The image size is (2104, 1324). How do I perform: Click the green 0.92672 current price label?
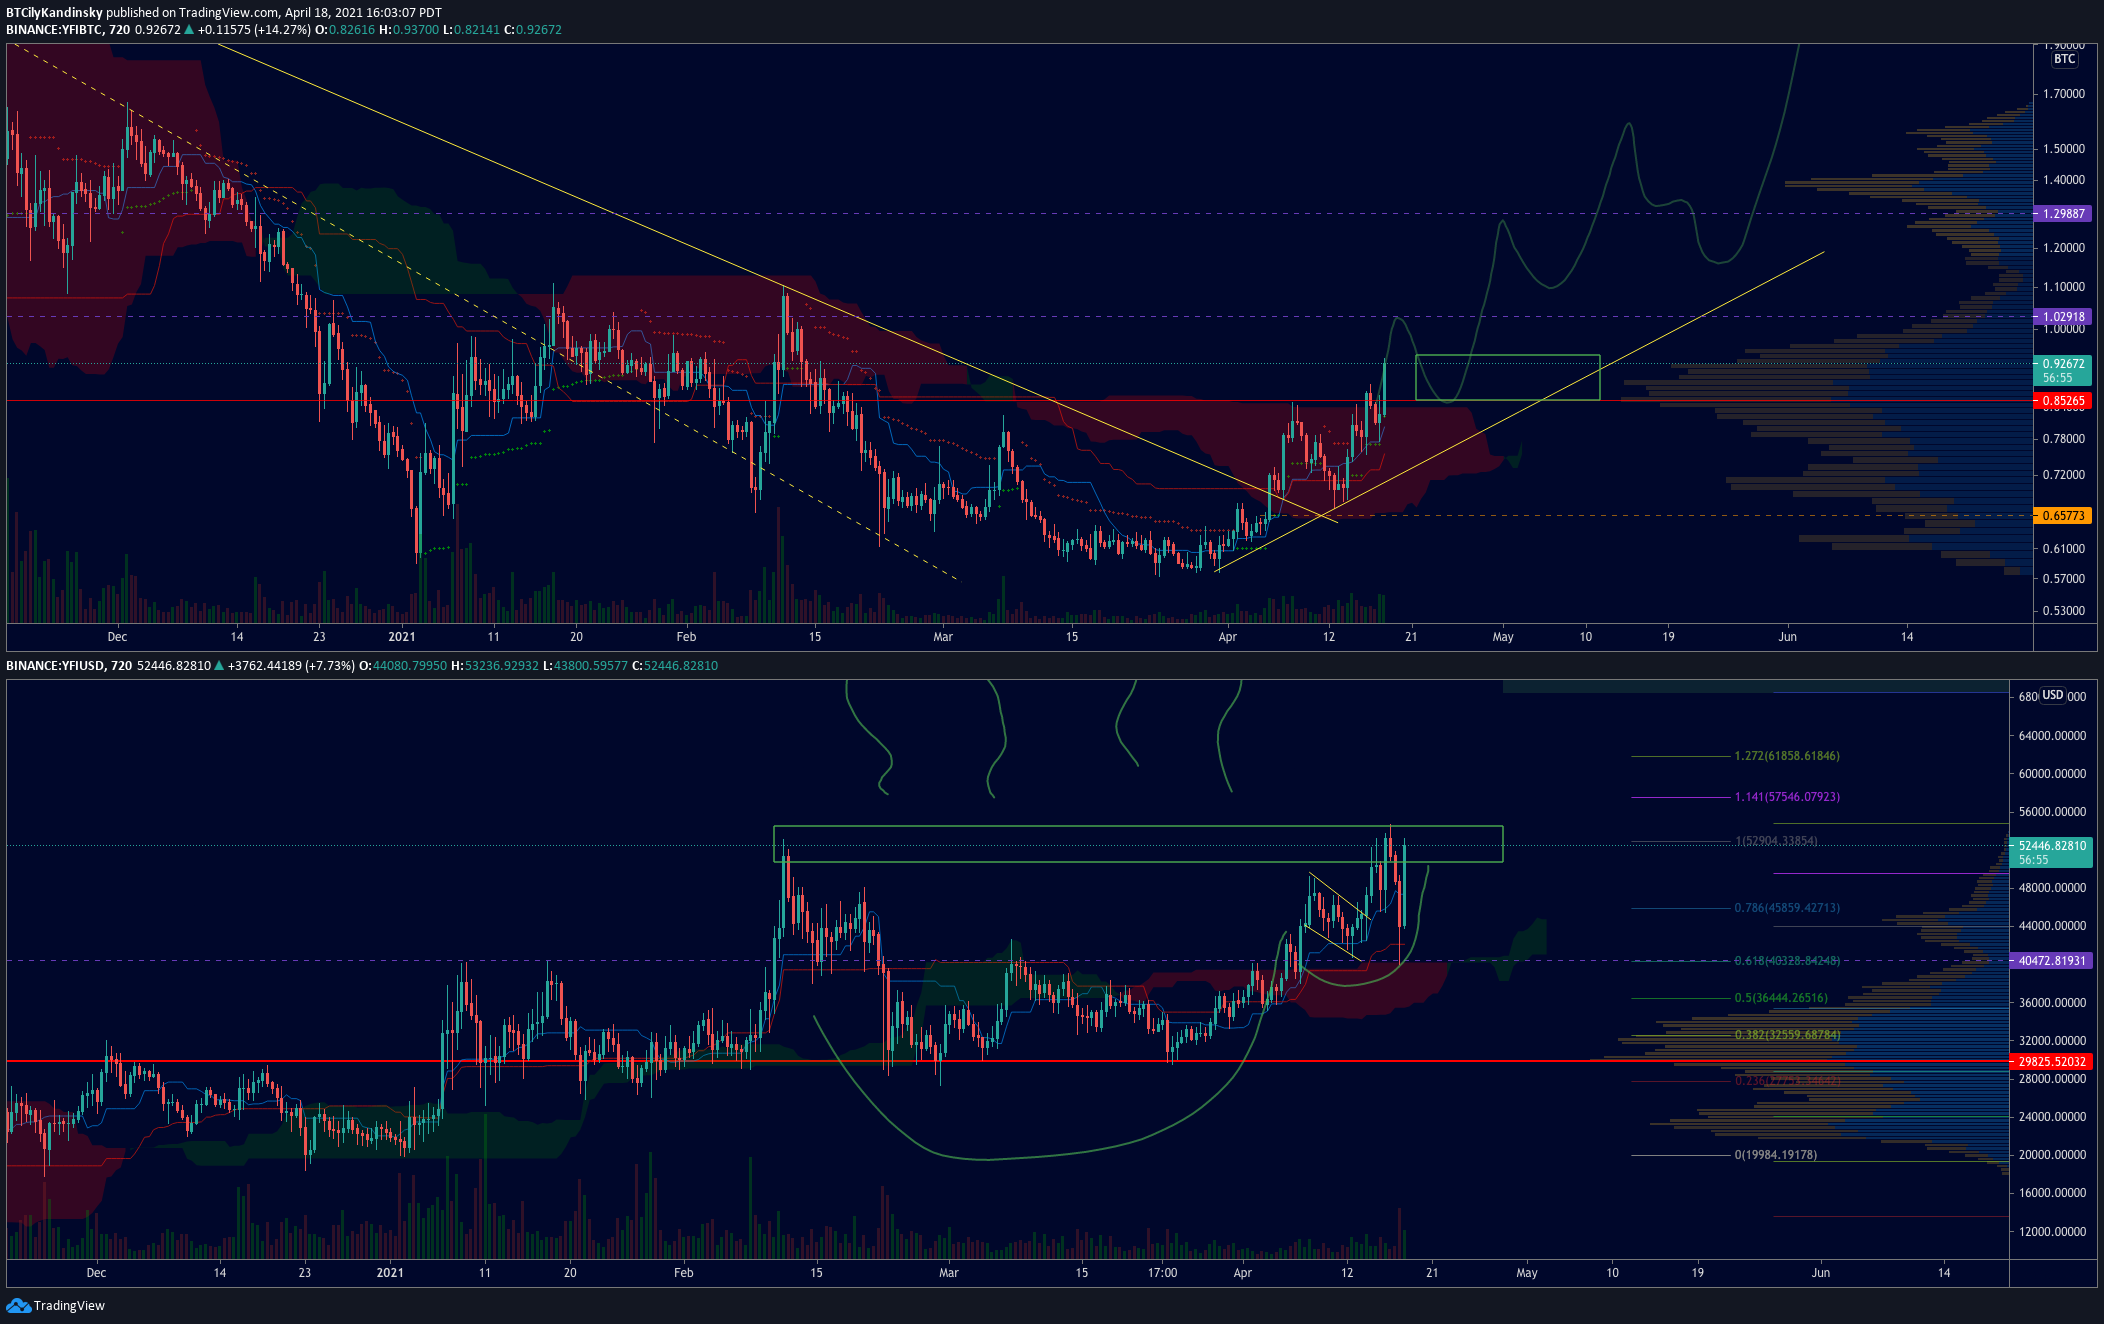pyautogui.click(x=2063, y=370)
